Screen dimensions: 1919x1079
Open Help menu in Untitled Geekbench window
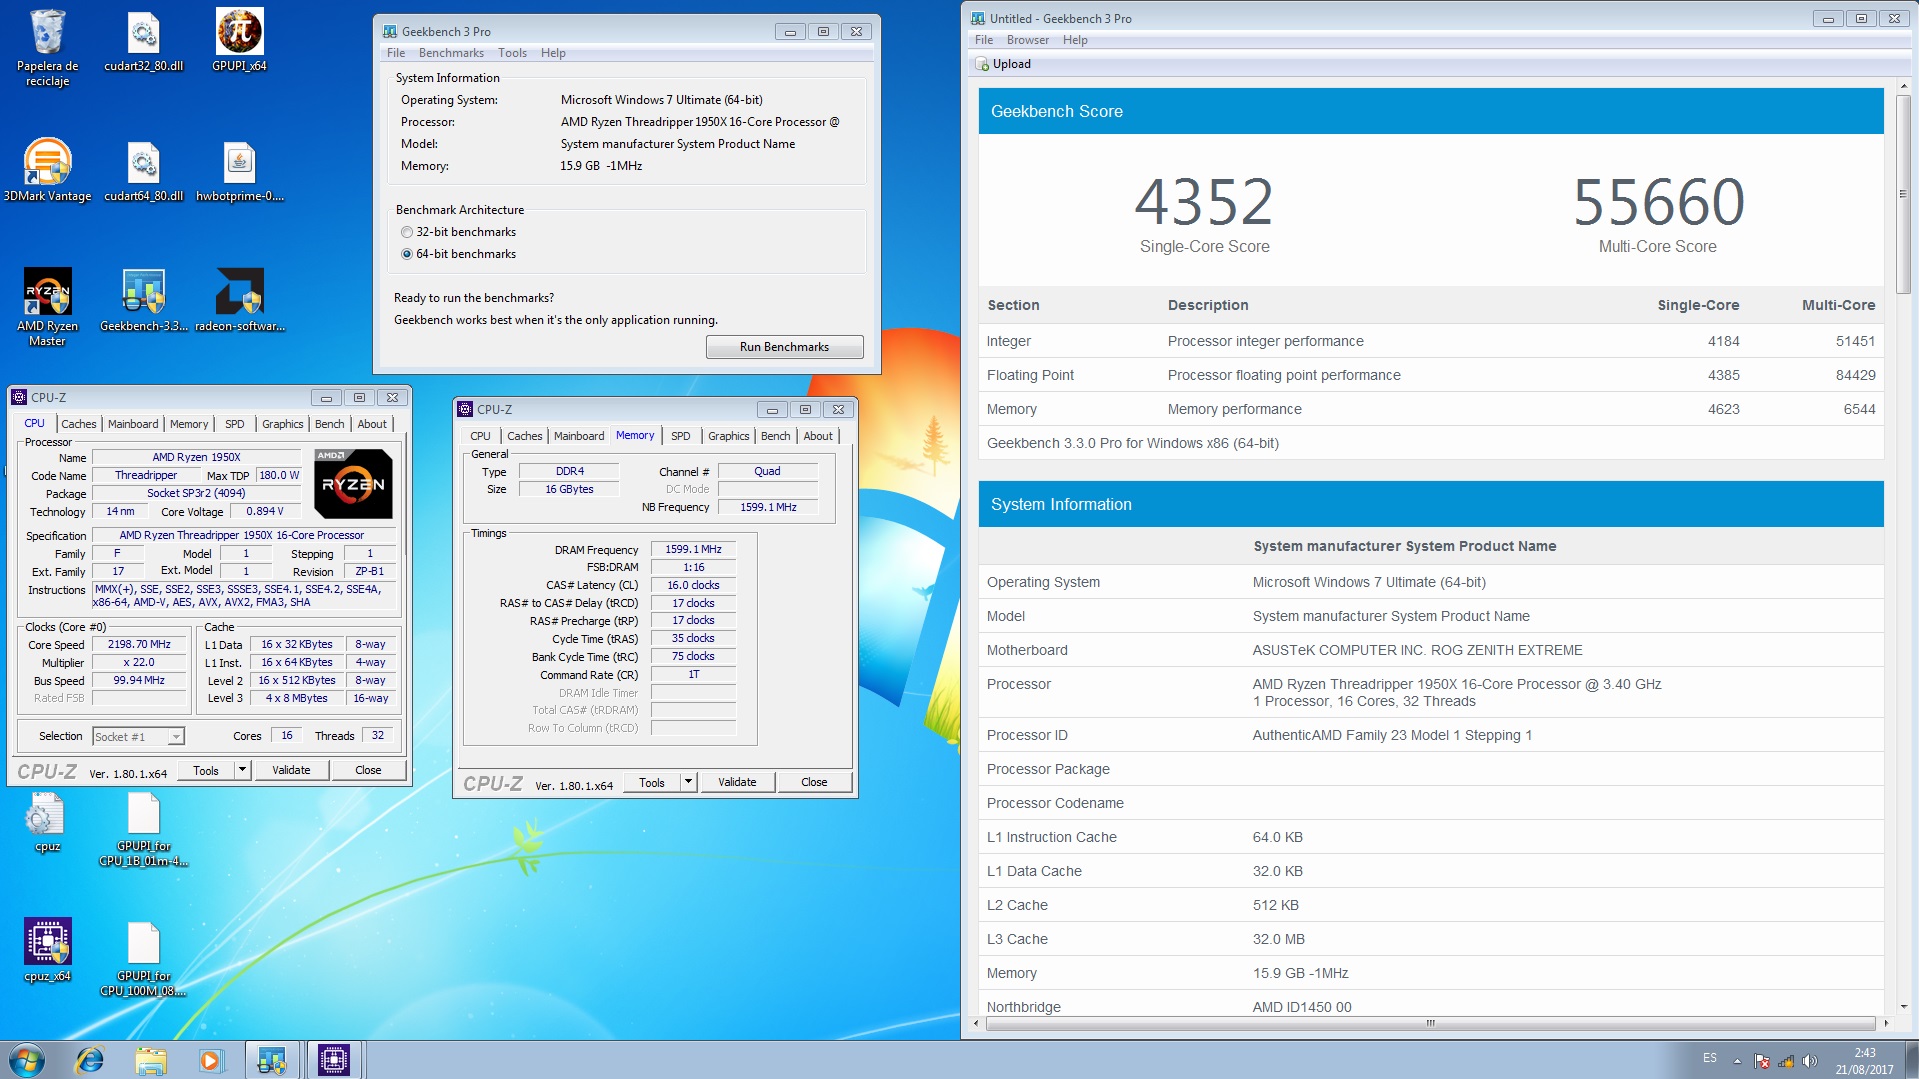tap(1075, 40)
